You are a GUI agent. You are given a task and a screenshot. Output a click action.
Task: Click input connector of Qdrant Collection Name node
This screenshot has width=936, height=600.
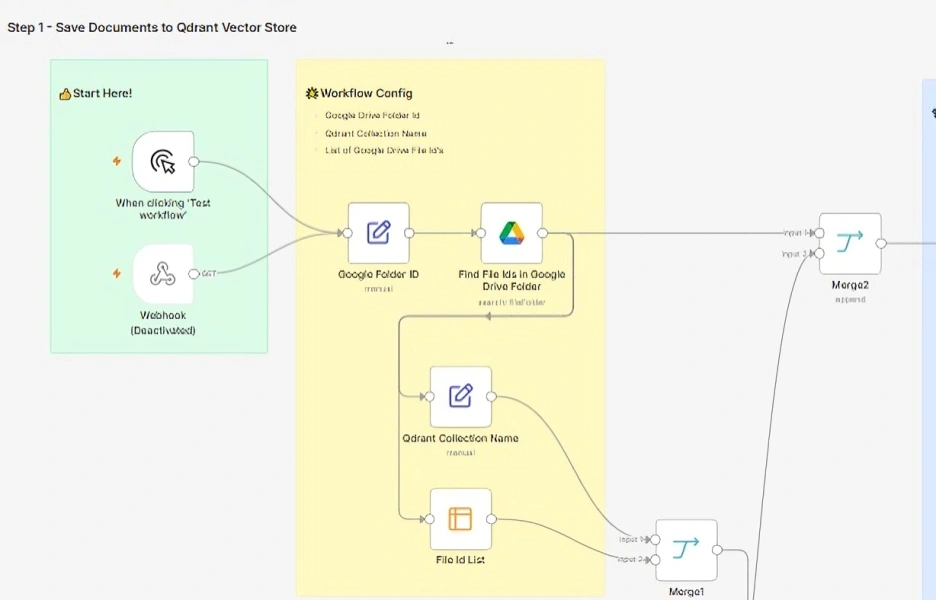430,396
